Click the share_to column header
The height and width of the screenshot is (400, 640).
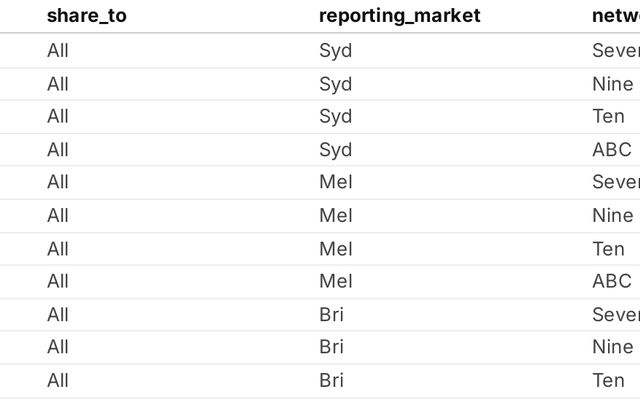click(87, 16)
